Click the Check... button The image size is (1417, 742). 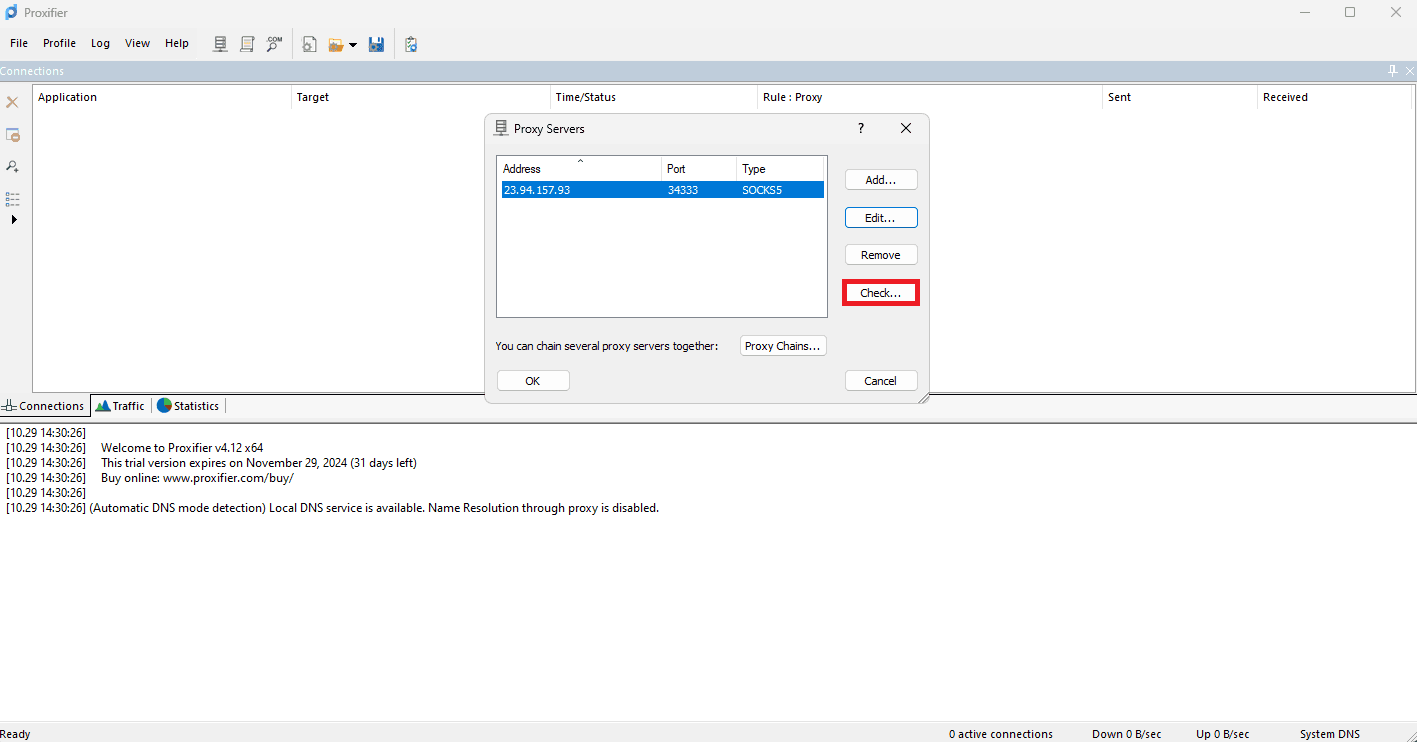click(880, 293)
